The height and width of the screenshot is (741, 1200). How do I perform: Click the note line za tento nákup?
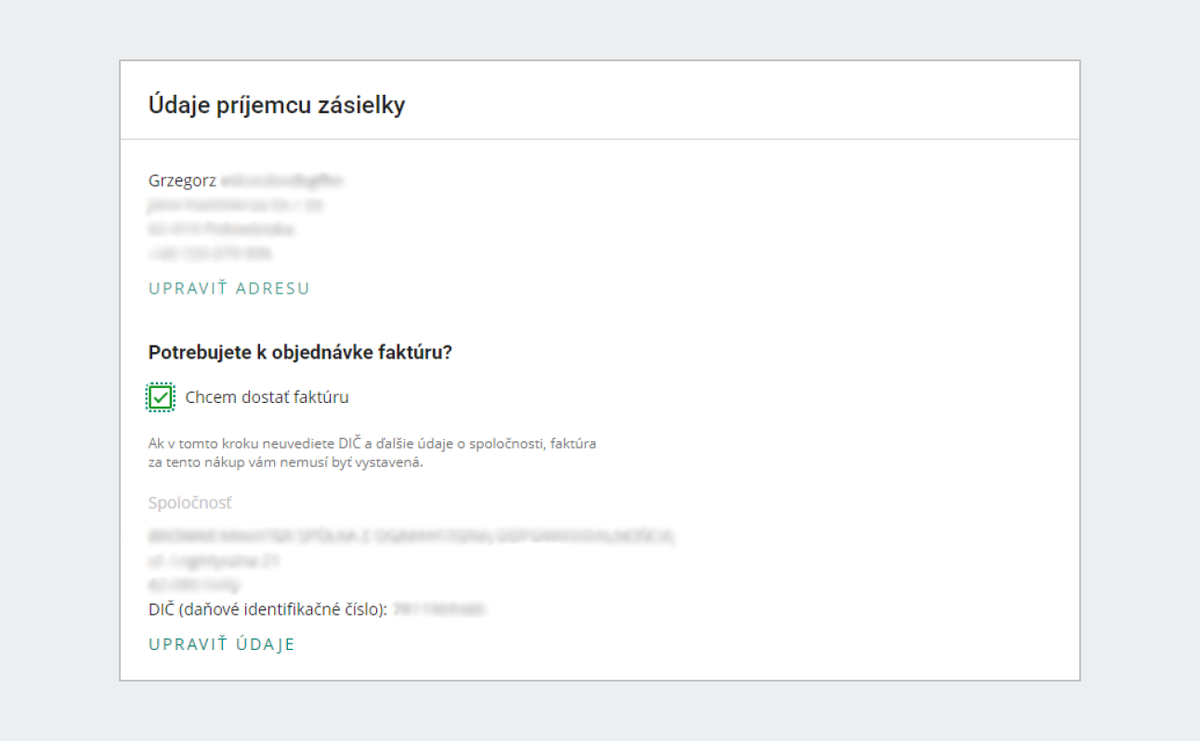point(286,462)
